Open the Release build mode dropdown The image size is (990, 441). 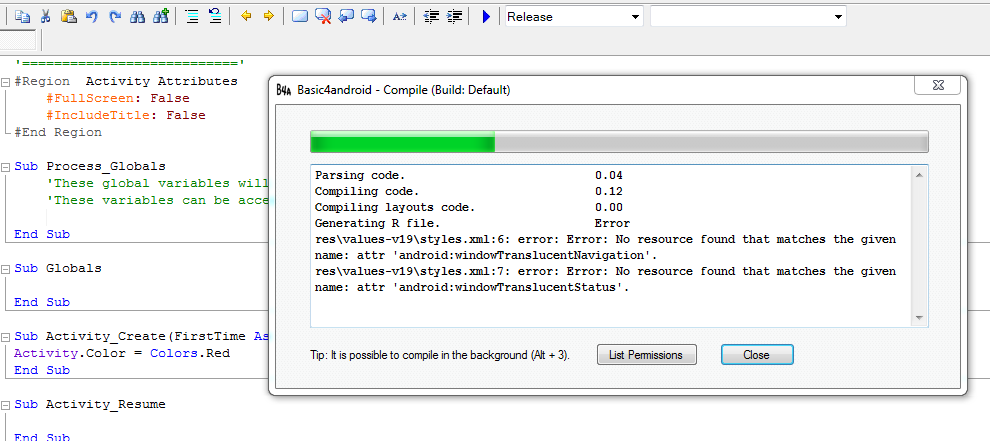click(573, 17)
